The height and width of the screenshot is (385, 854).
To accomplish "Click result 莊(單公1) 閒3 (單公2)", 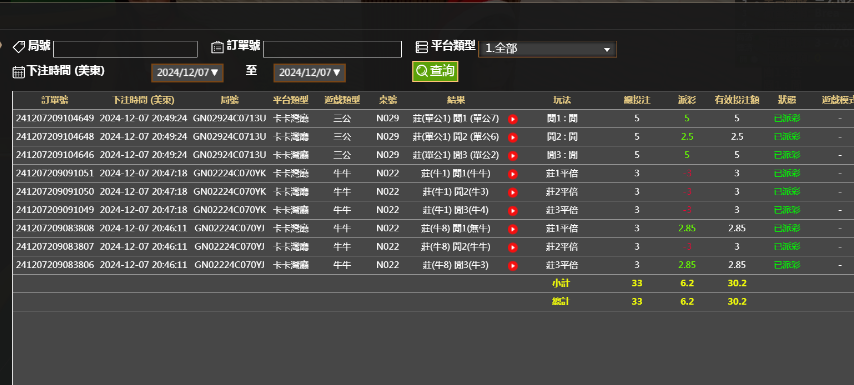I will point(456,155).
